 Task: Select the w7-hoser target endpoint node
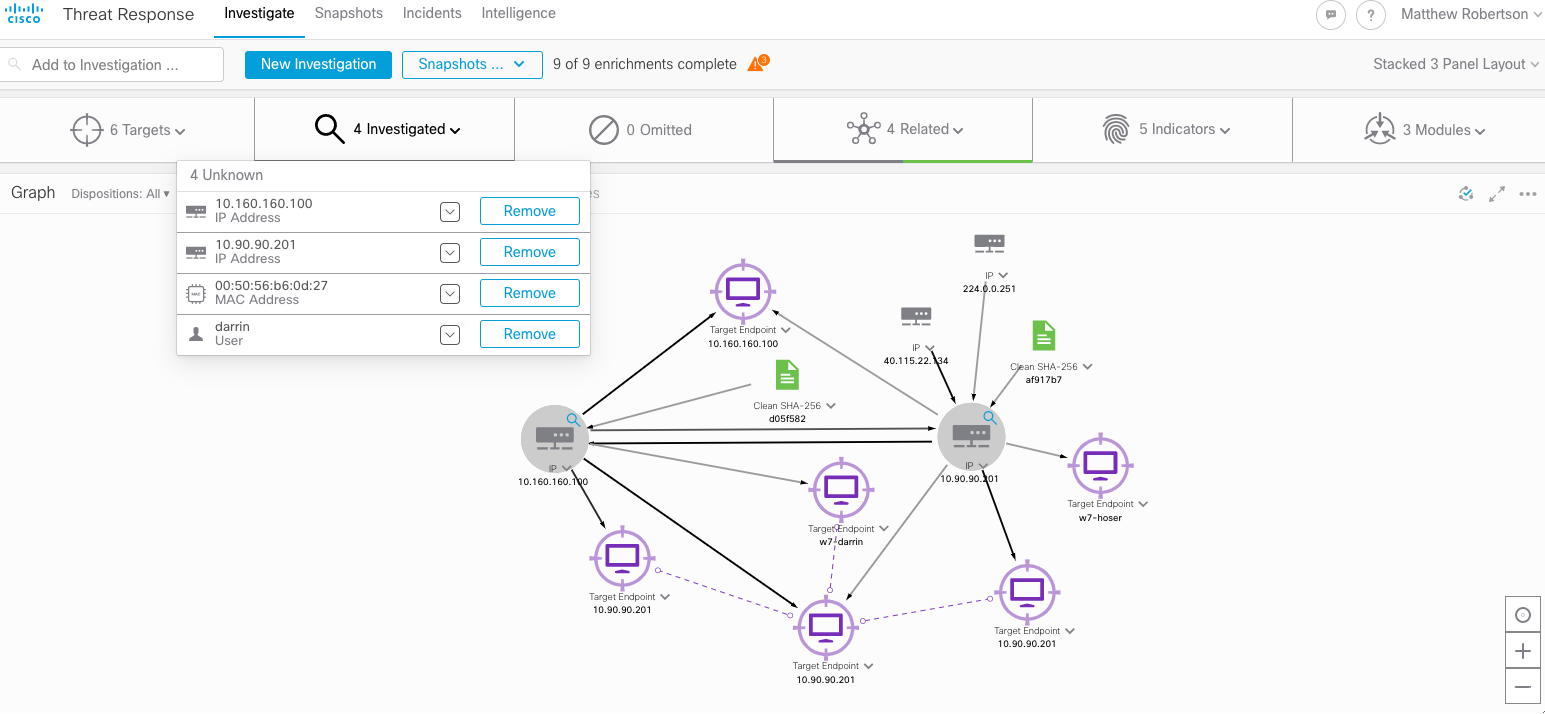click(1100, 465)
